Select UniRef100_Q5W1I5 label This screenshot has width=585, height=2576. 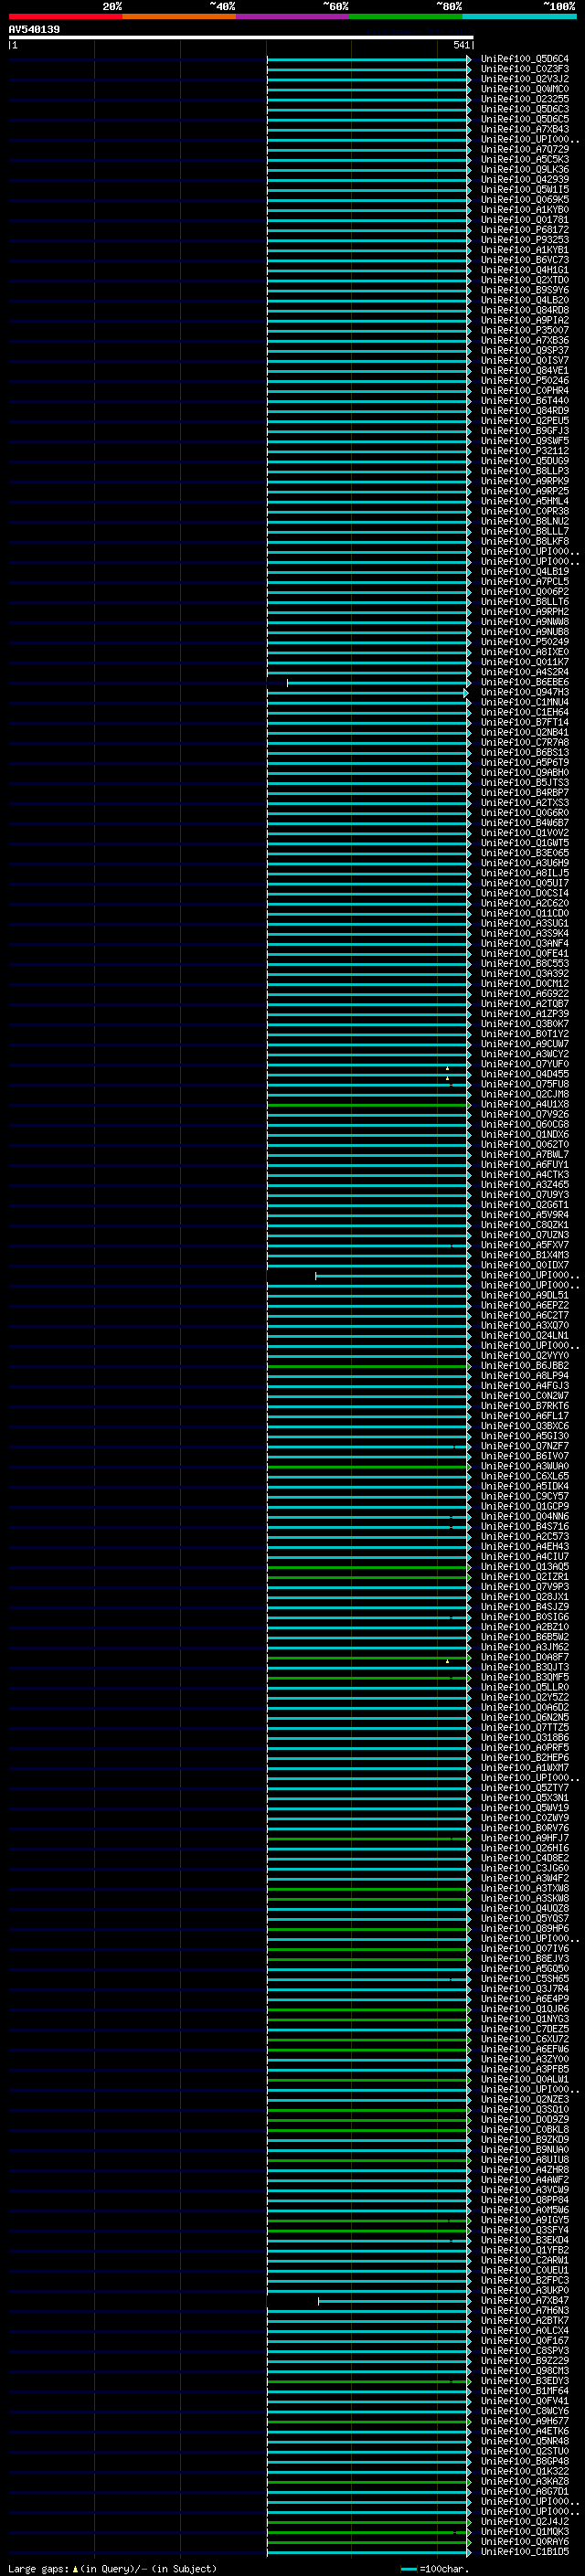[x=525, y=190]
